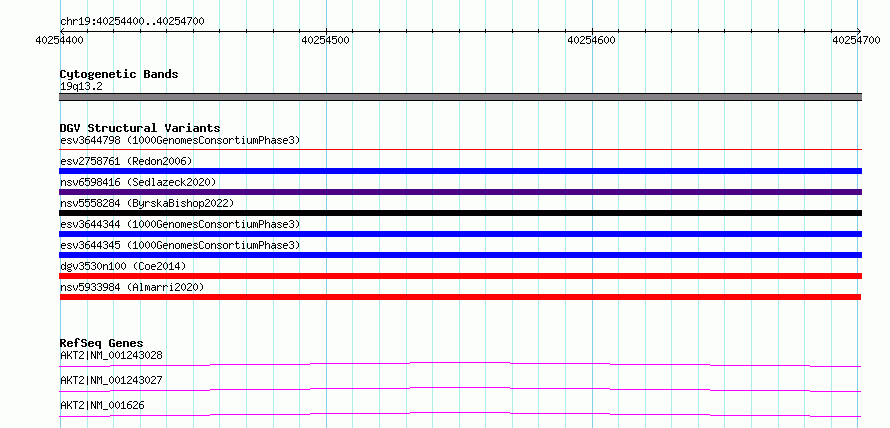
Task: Select the gray 19q13.2 cytoband bar
Action: [460, 97]
